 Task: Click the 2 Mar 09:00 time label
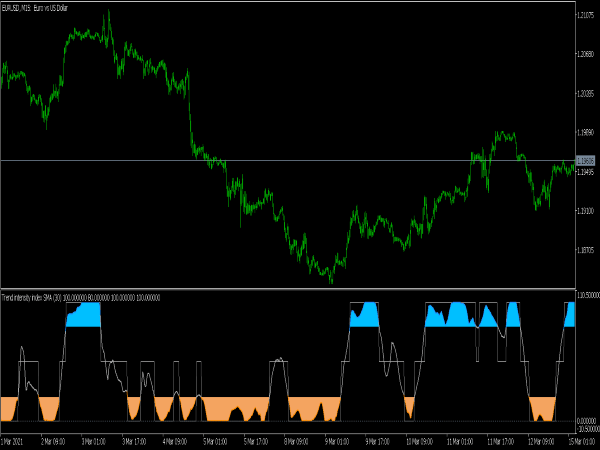click(x=53, y=442)
